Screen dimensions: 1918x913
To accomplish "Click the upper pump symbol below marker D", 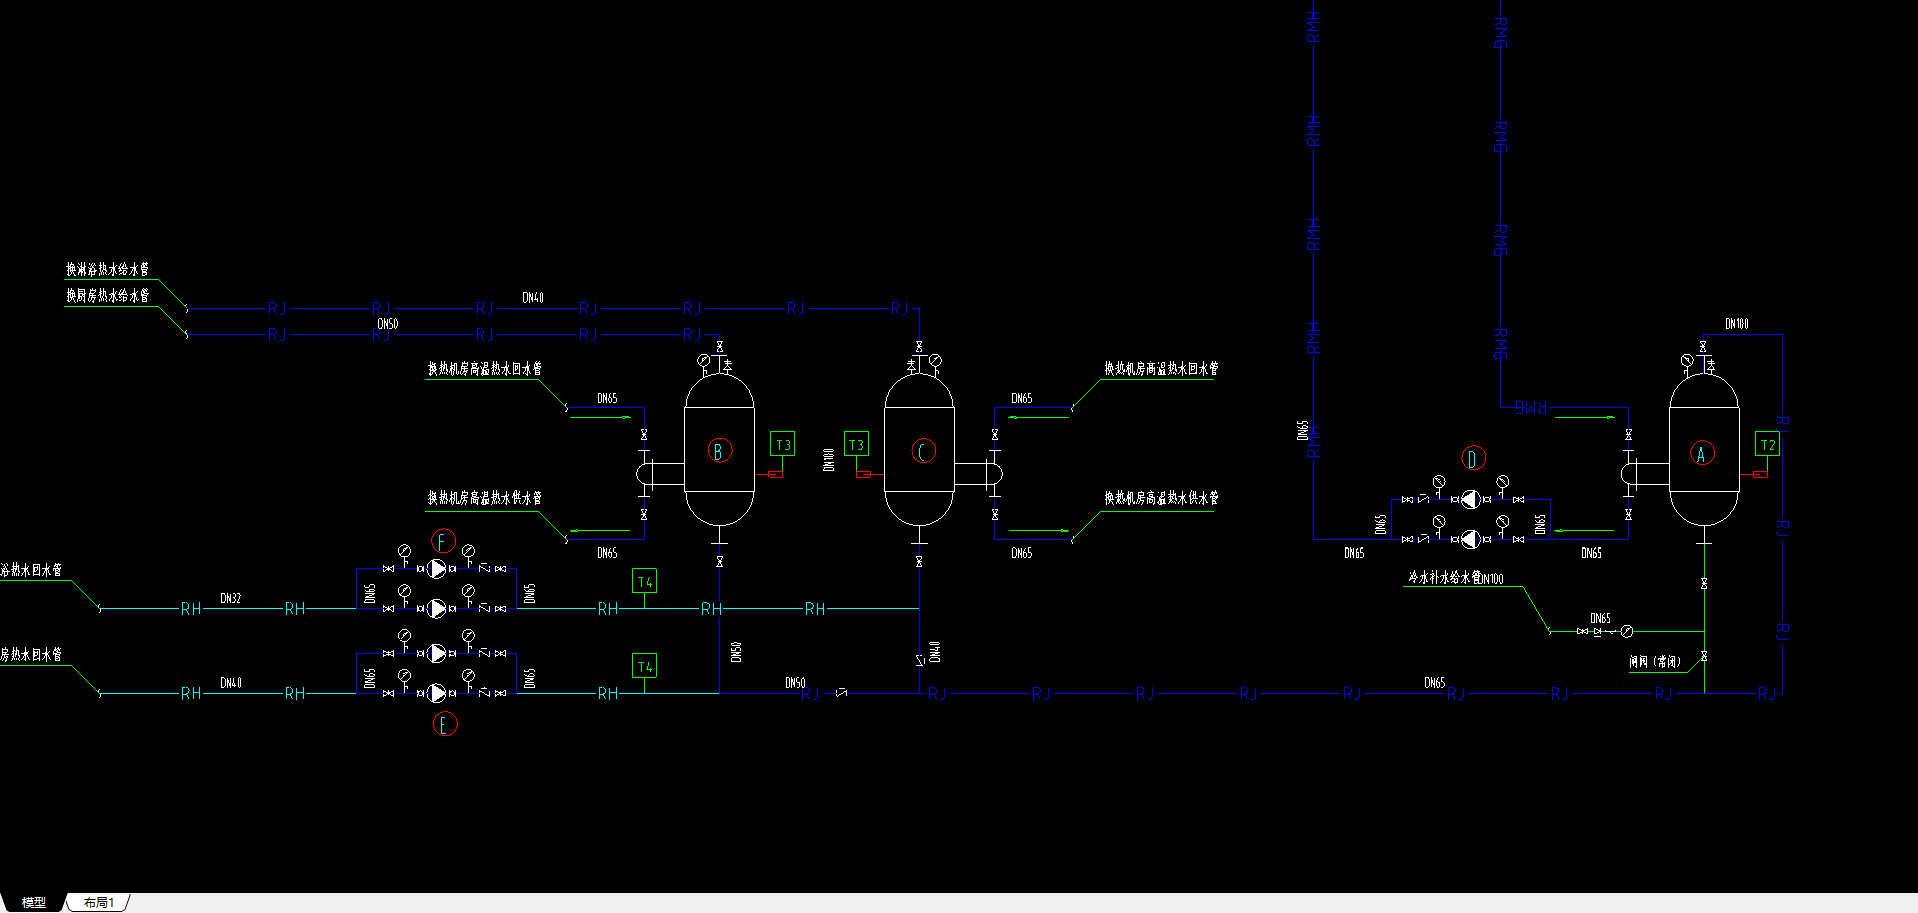I will (1470, 499).
